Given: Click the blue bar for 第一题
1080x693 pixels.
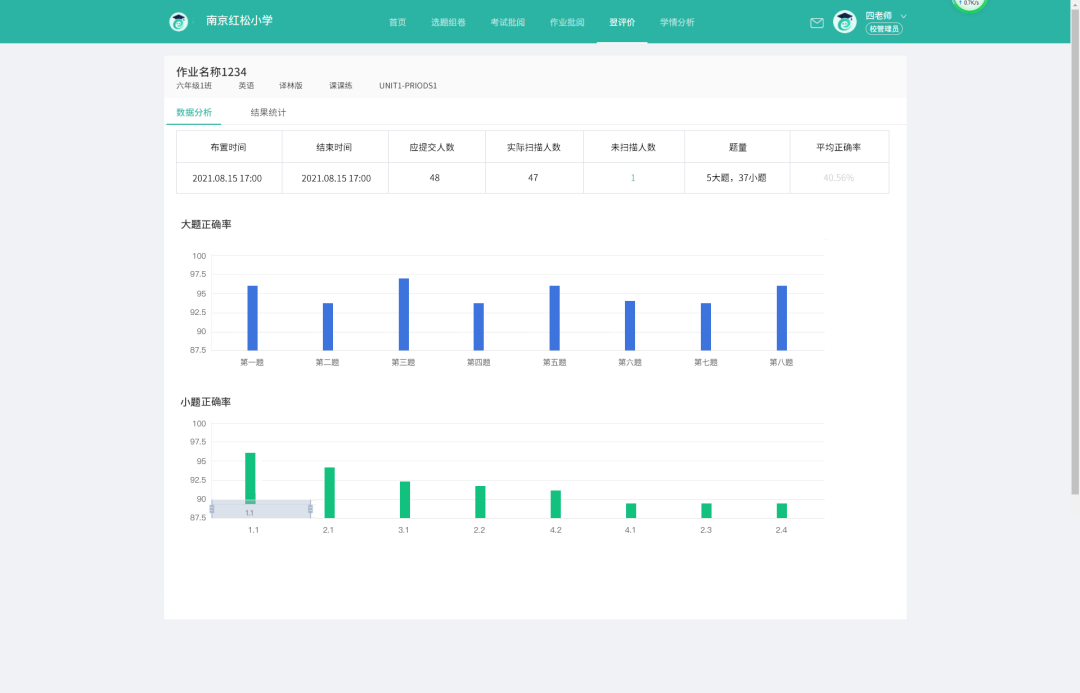Looking at the screenshot, I should 253,318.
